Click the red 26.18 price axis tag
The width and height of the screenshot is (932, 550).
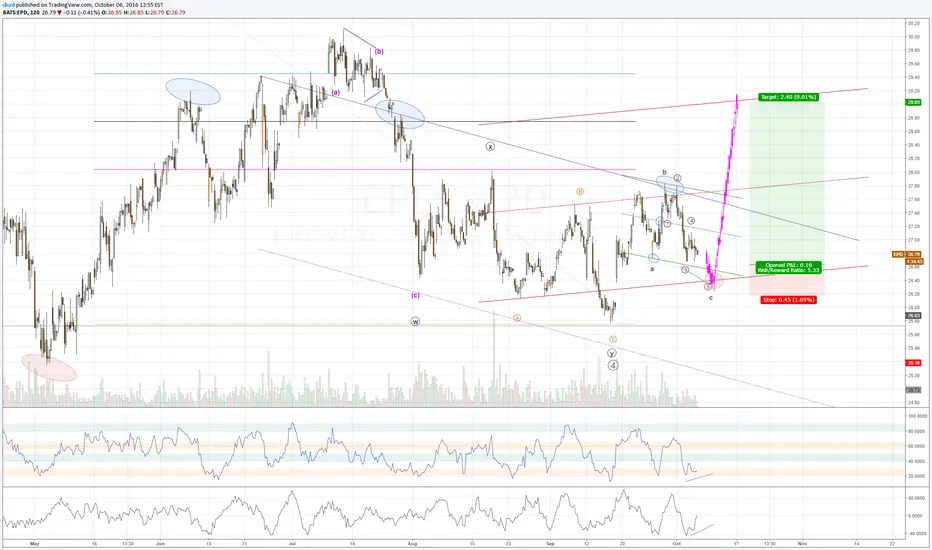[x=912, y=363]
